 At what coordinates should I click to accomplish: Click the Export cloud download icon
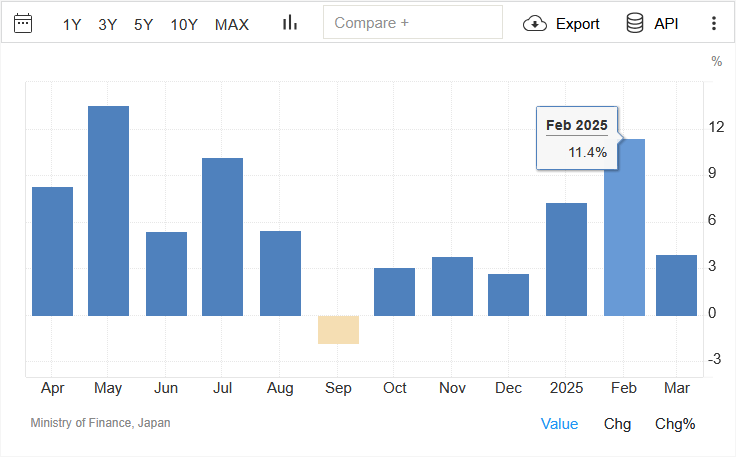pyautogui.click(x=535, y=23)
